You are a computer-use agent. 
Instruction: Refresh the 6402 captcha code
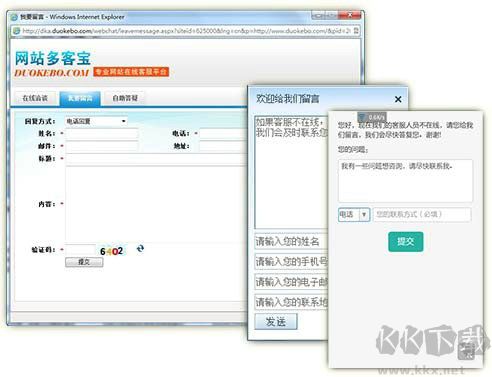coord(140,248)
